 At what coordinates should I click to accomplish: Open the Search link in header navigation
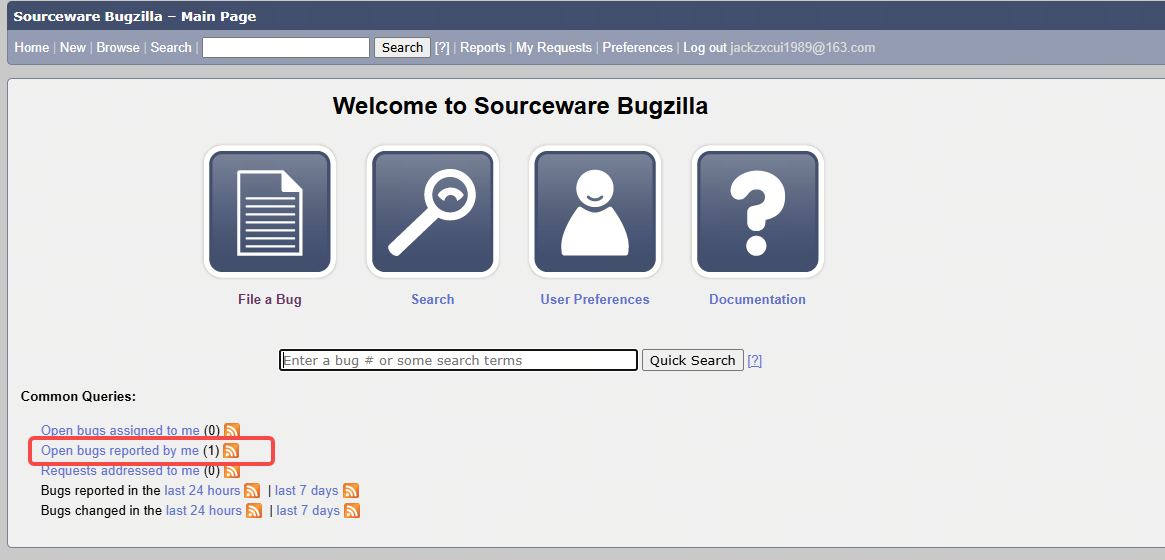click(x=171, y=48)
